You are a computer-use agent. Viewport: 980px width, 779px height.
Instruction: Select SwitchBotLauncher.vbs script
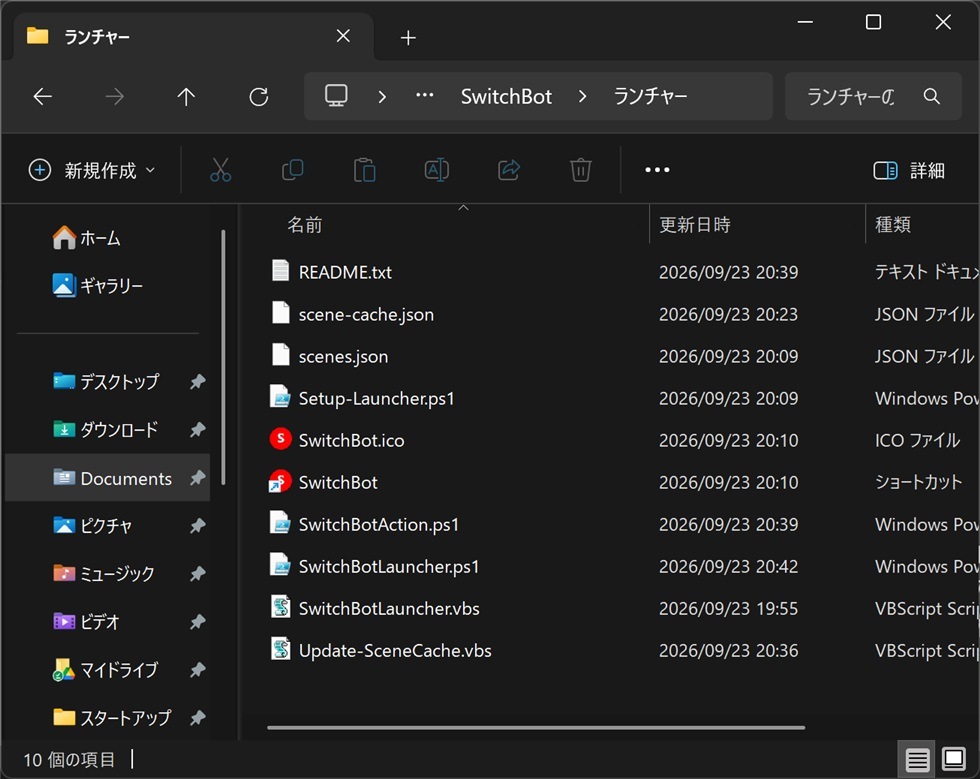[389, 608]
